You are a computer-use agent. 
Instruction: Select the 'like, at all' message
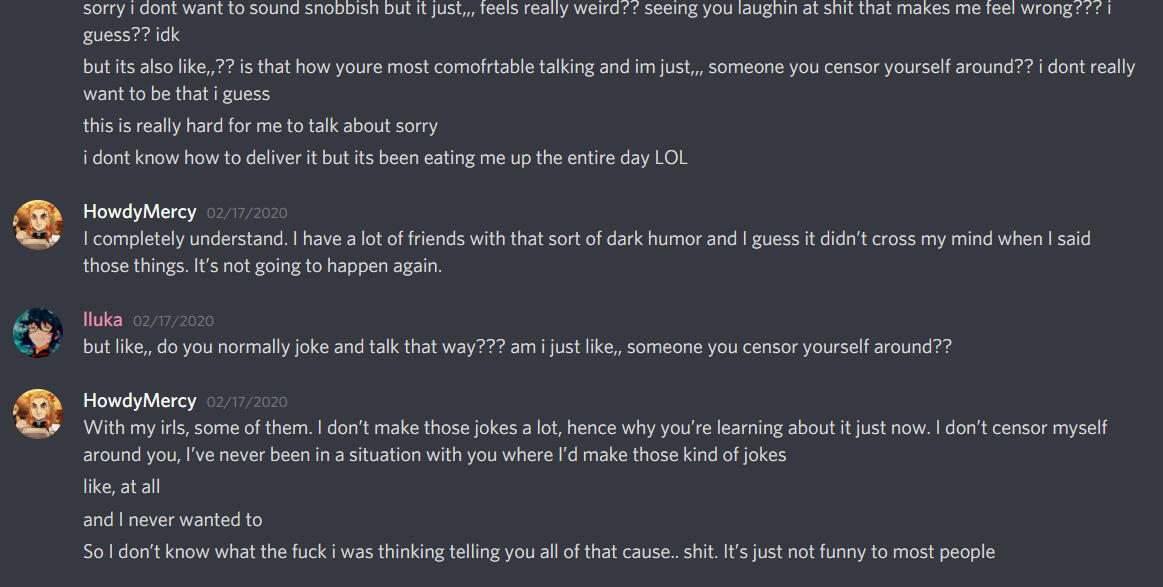[x=121, y=487]
